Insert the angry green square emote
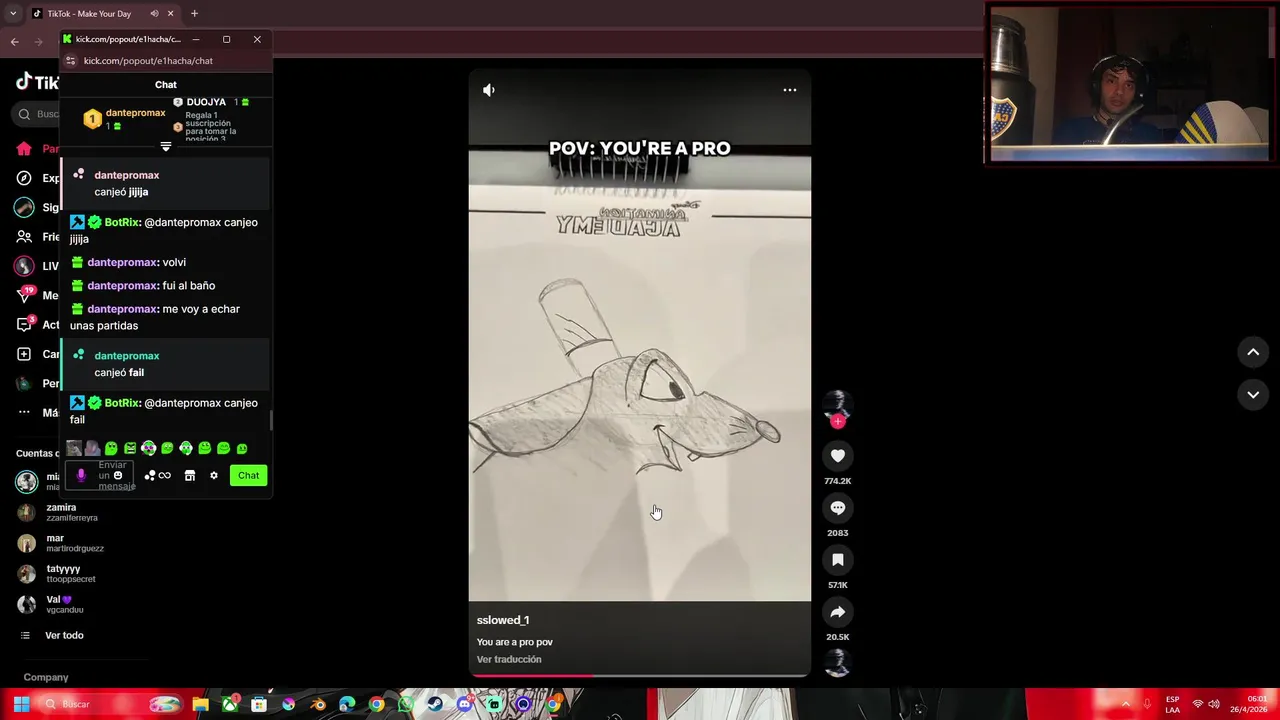Image resolution: width=1280 pixels, height=720 pixels. (x=130, y=448)
